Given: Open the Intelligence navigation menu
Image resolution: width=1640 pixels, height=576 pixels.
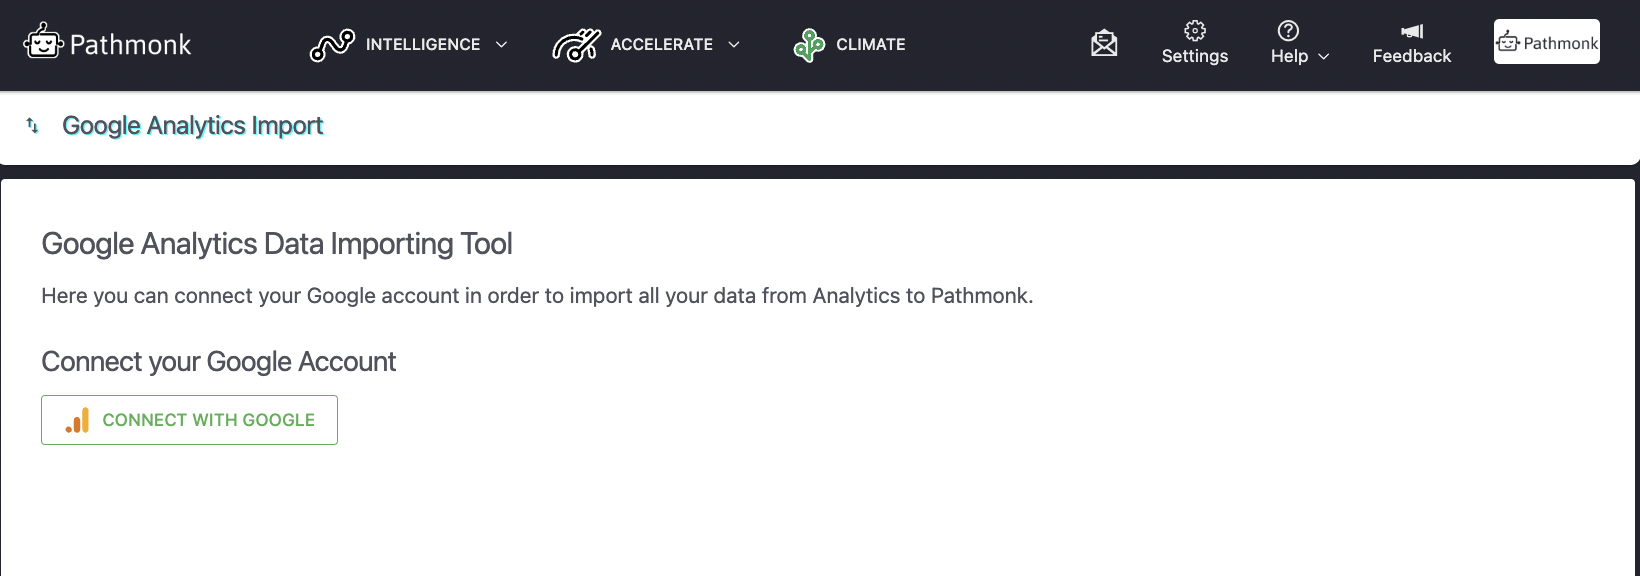Looking at the screenshot, I should click(x=423, y=44).
